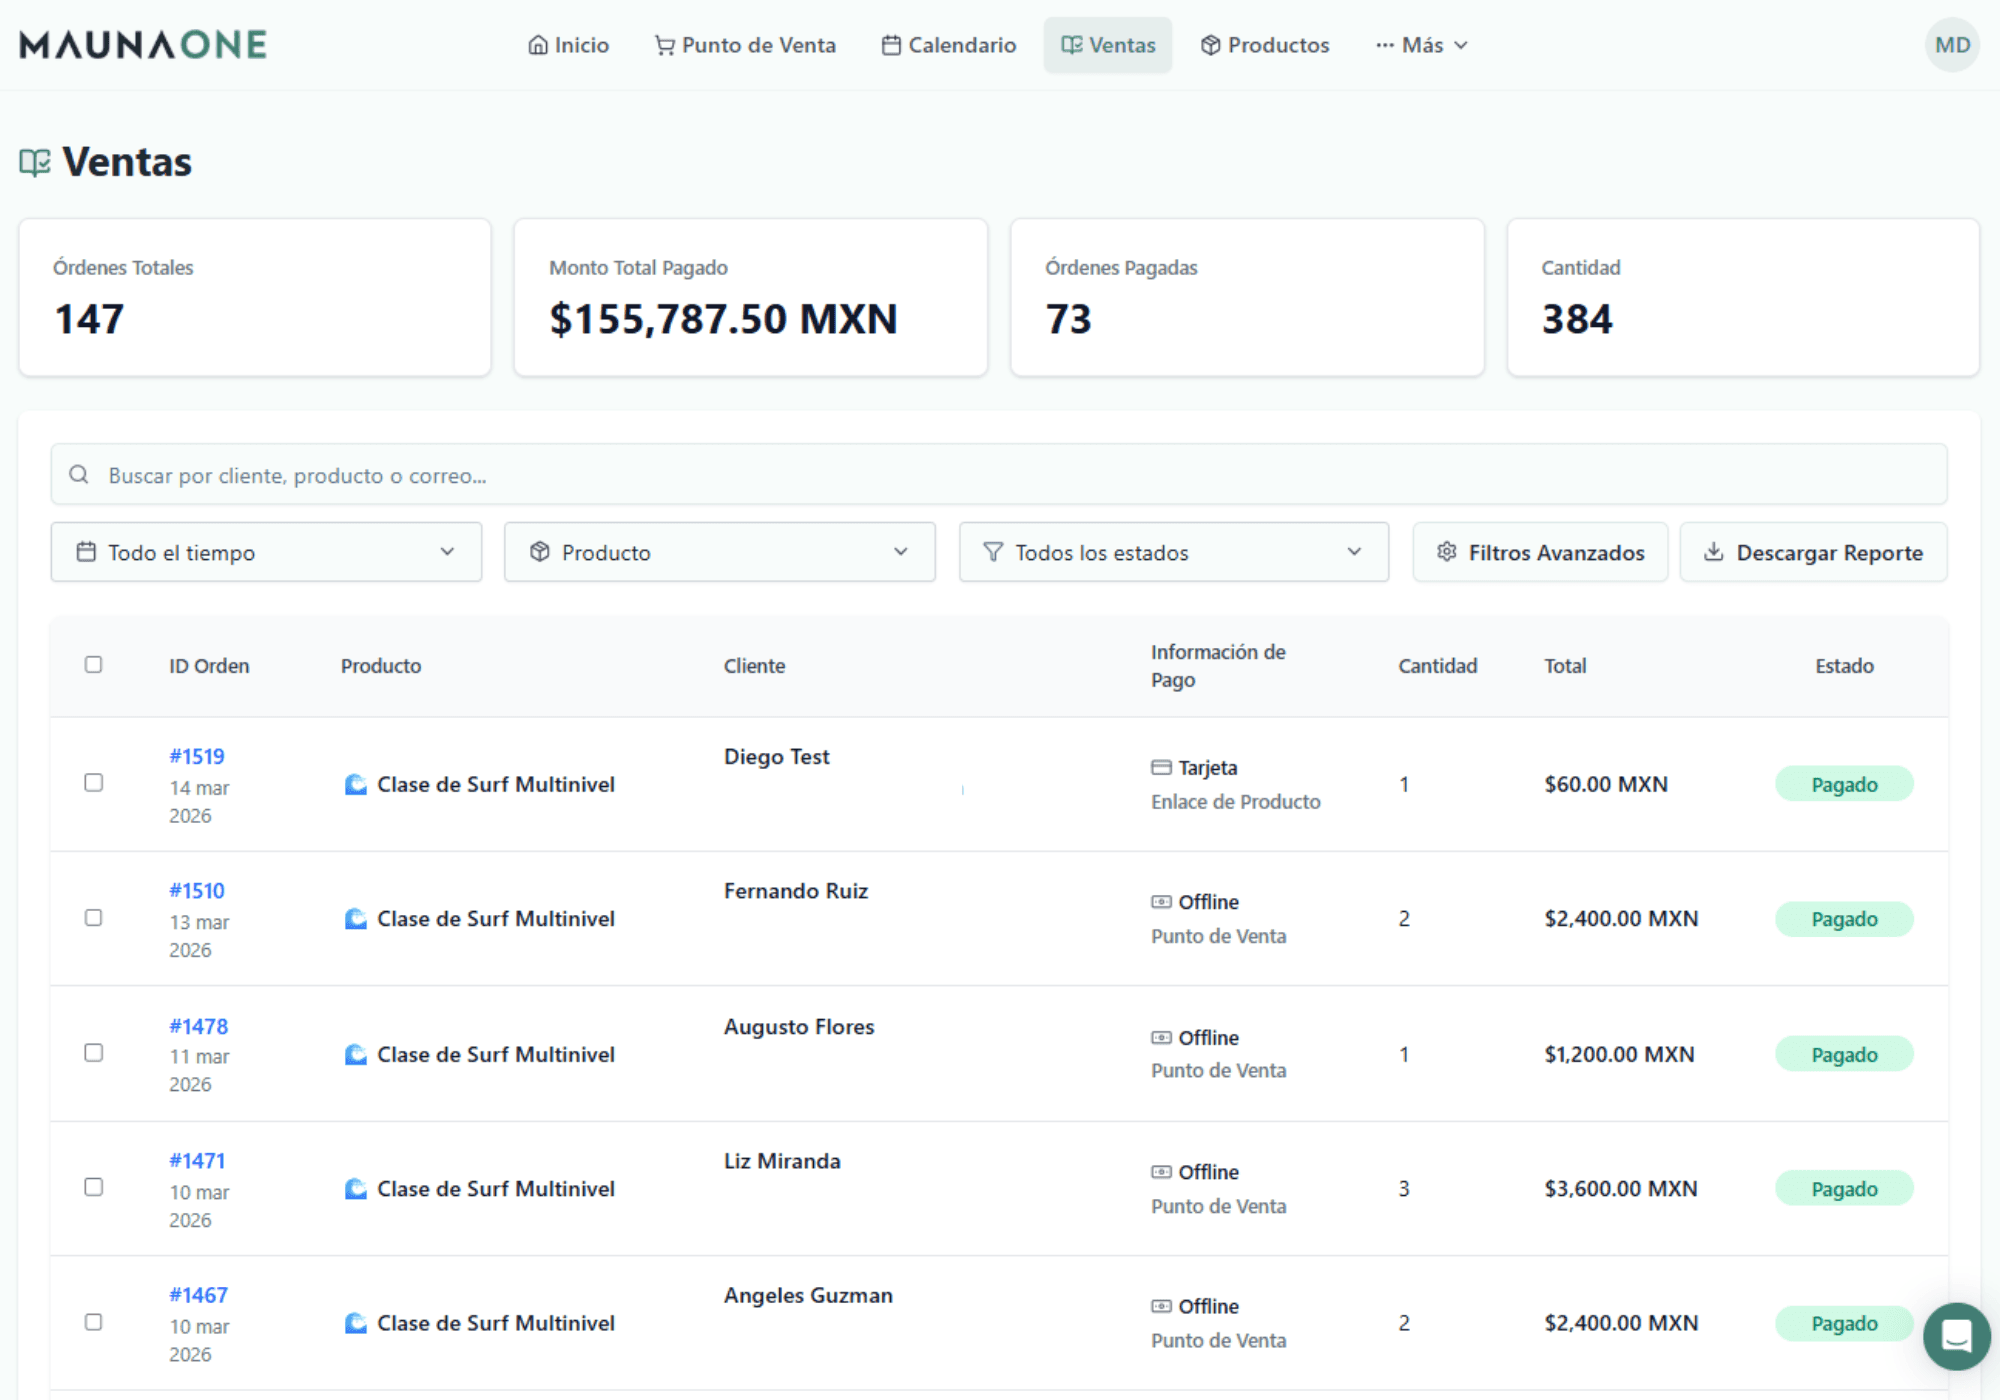Click the customer search field
This screenshot has width=2000, height=1400.
[1000, 475]
